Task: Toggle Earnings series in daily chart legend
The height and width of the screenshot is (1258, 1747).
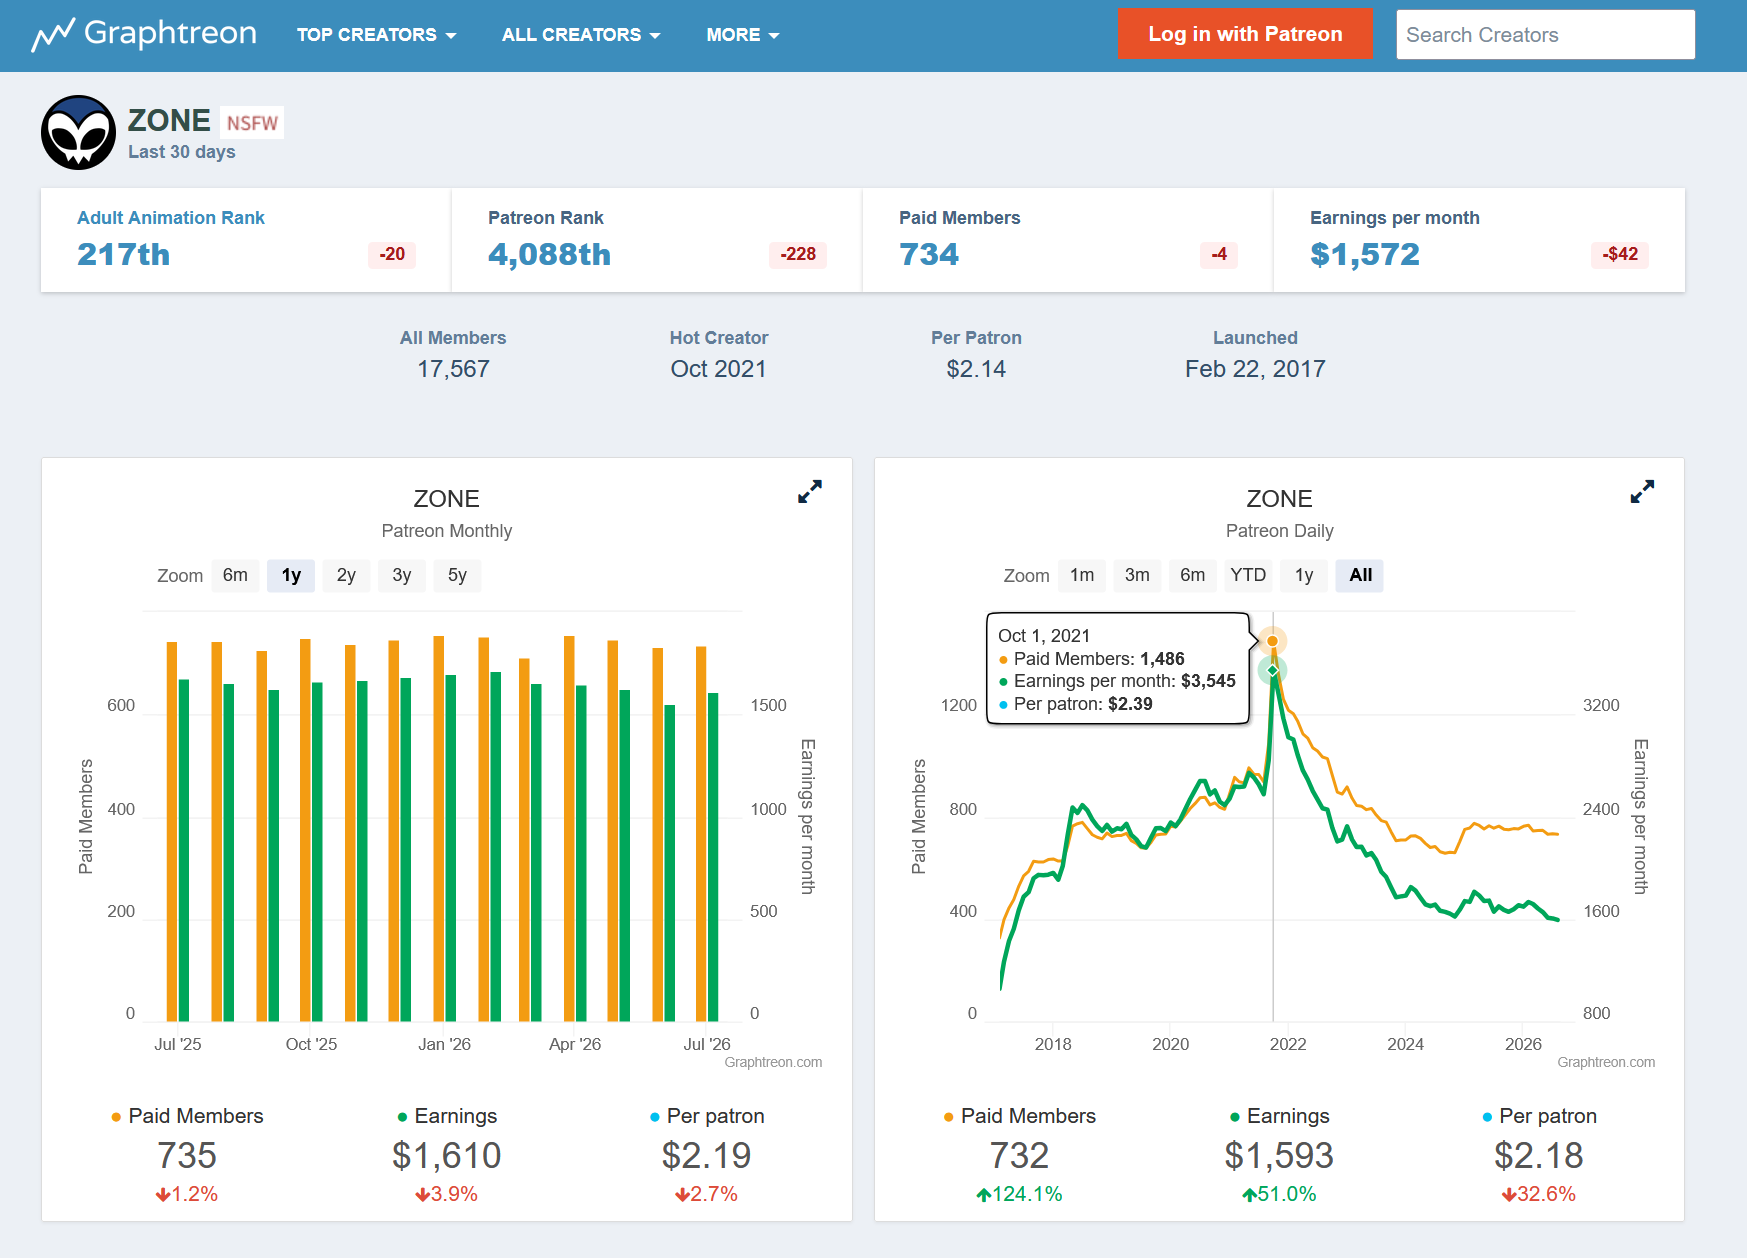Action: tap(1279, 1116)
